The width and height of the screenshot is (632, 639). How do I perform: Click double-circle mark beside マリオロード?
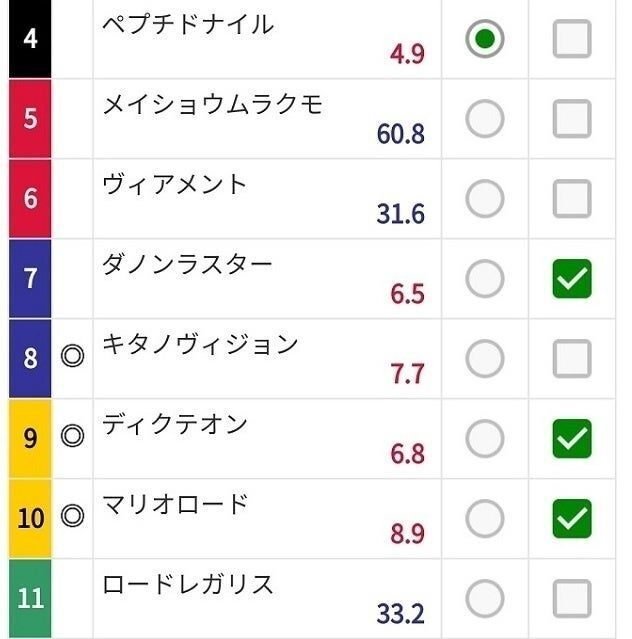coord(72,516)
